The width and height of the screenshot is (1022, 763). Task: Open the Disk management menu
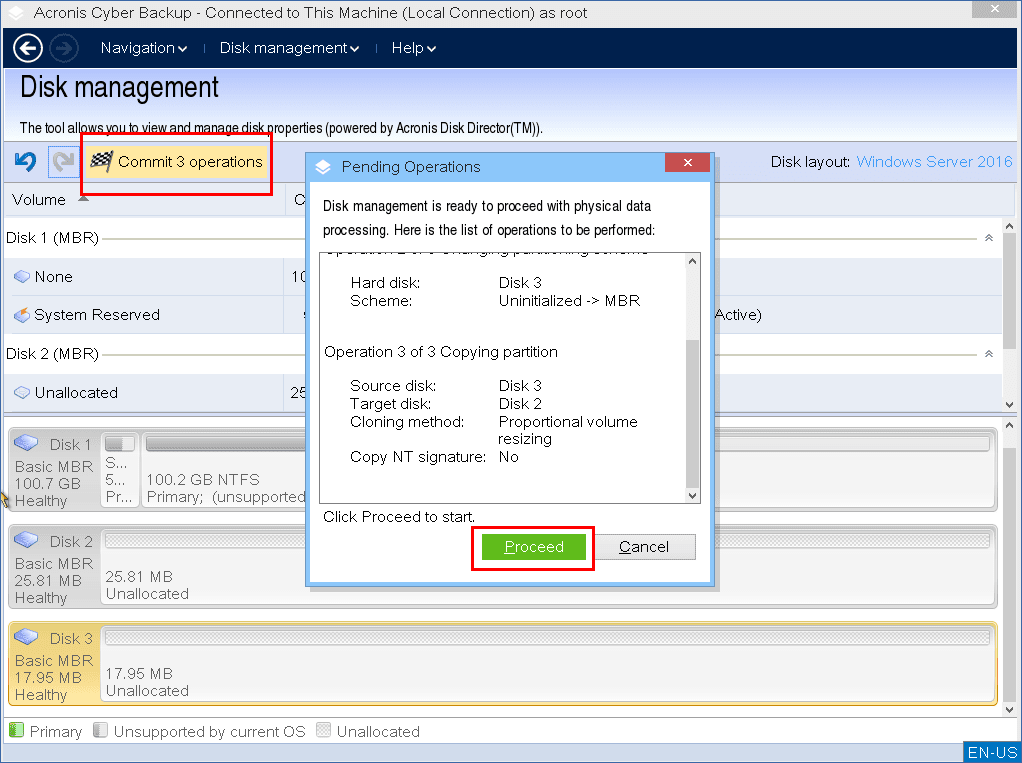click(289, 48)
